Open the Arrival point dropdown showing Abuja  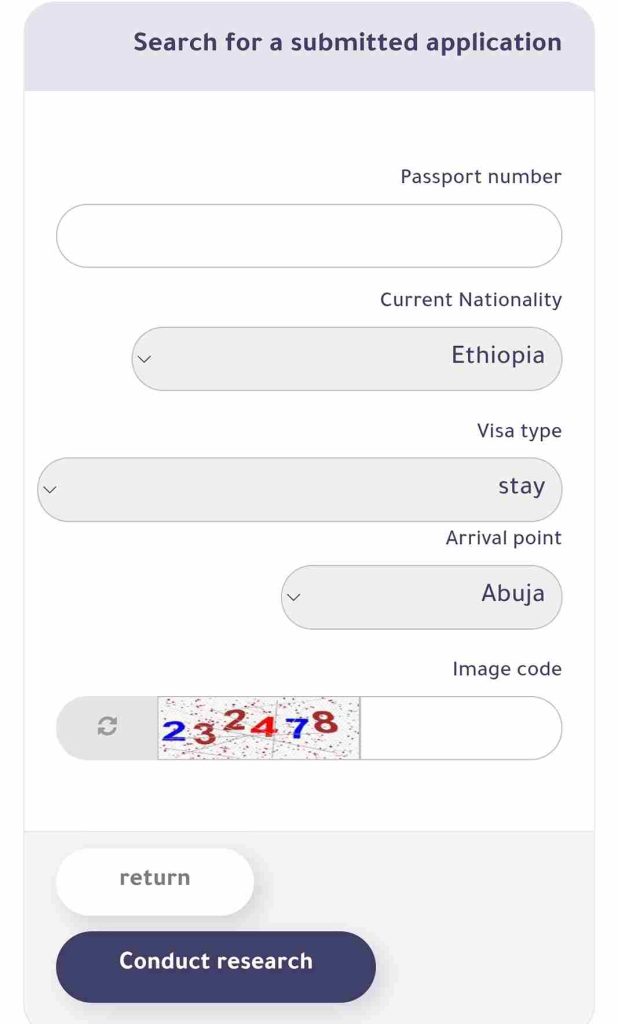[x=421, y=597]
